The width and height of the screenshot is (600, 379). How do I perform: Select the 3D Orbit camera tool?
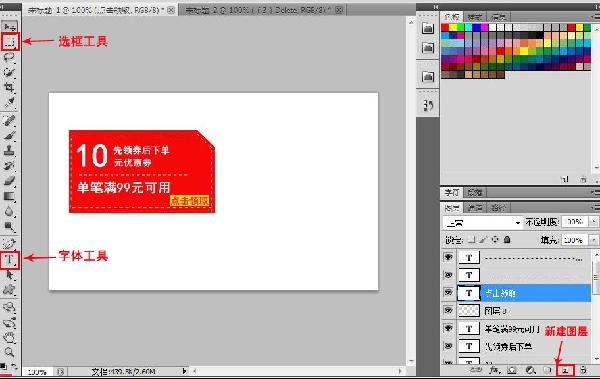[x=9, y=322]
